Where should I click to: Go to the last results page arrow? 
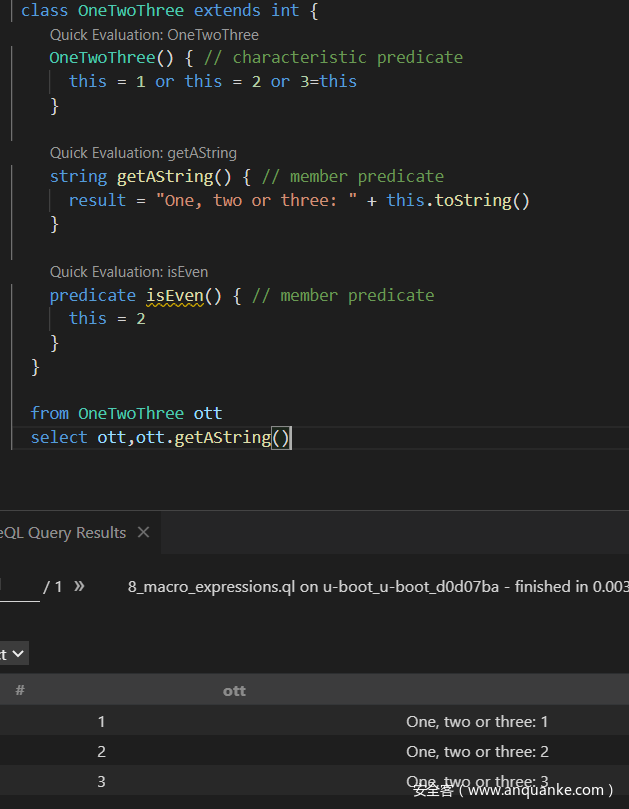(80, 586)
